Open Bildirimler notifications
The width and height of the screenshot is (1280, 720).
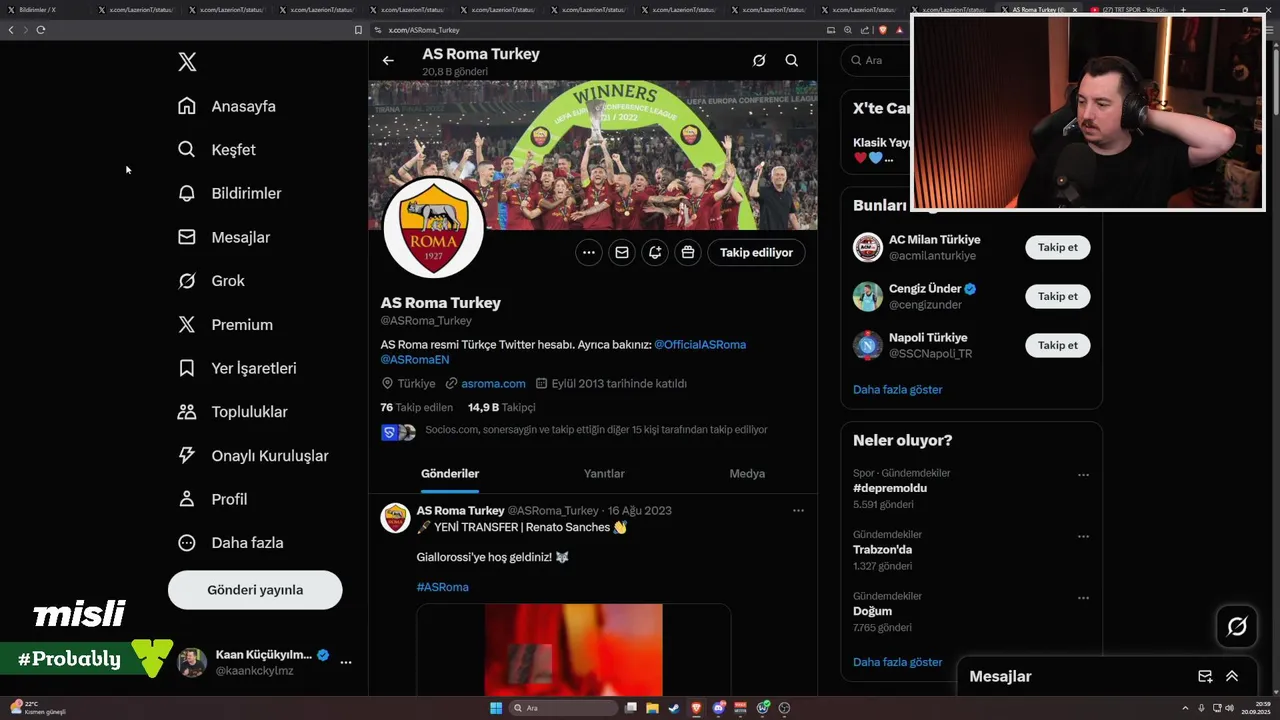click(x=230, y=193)
